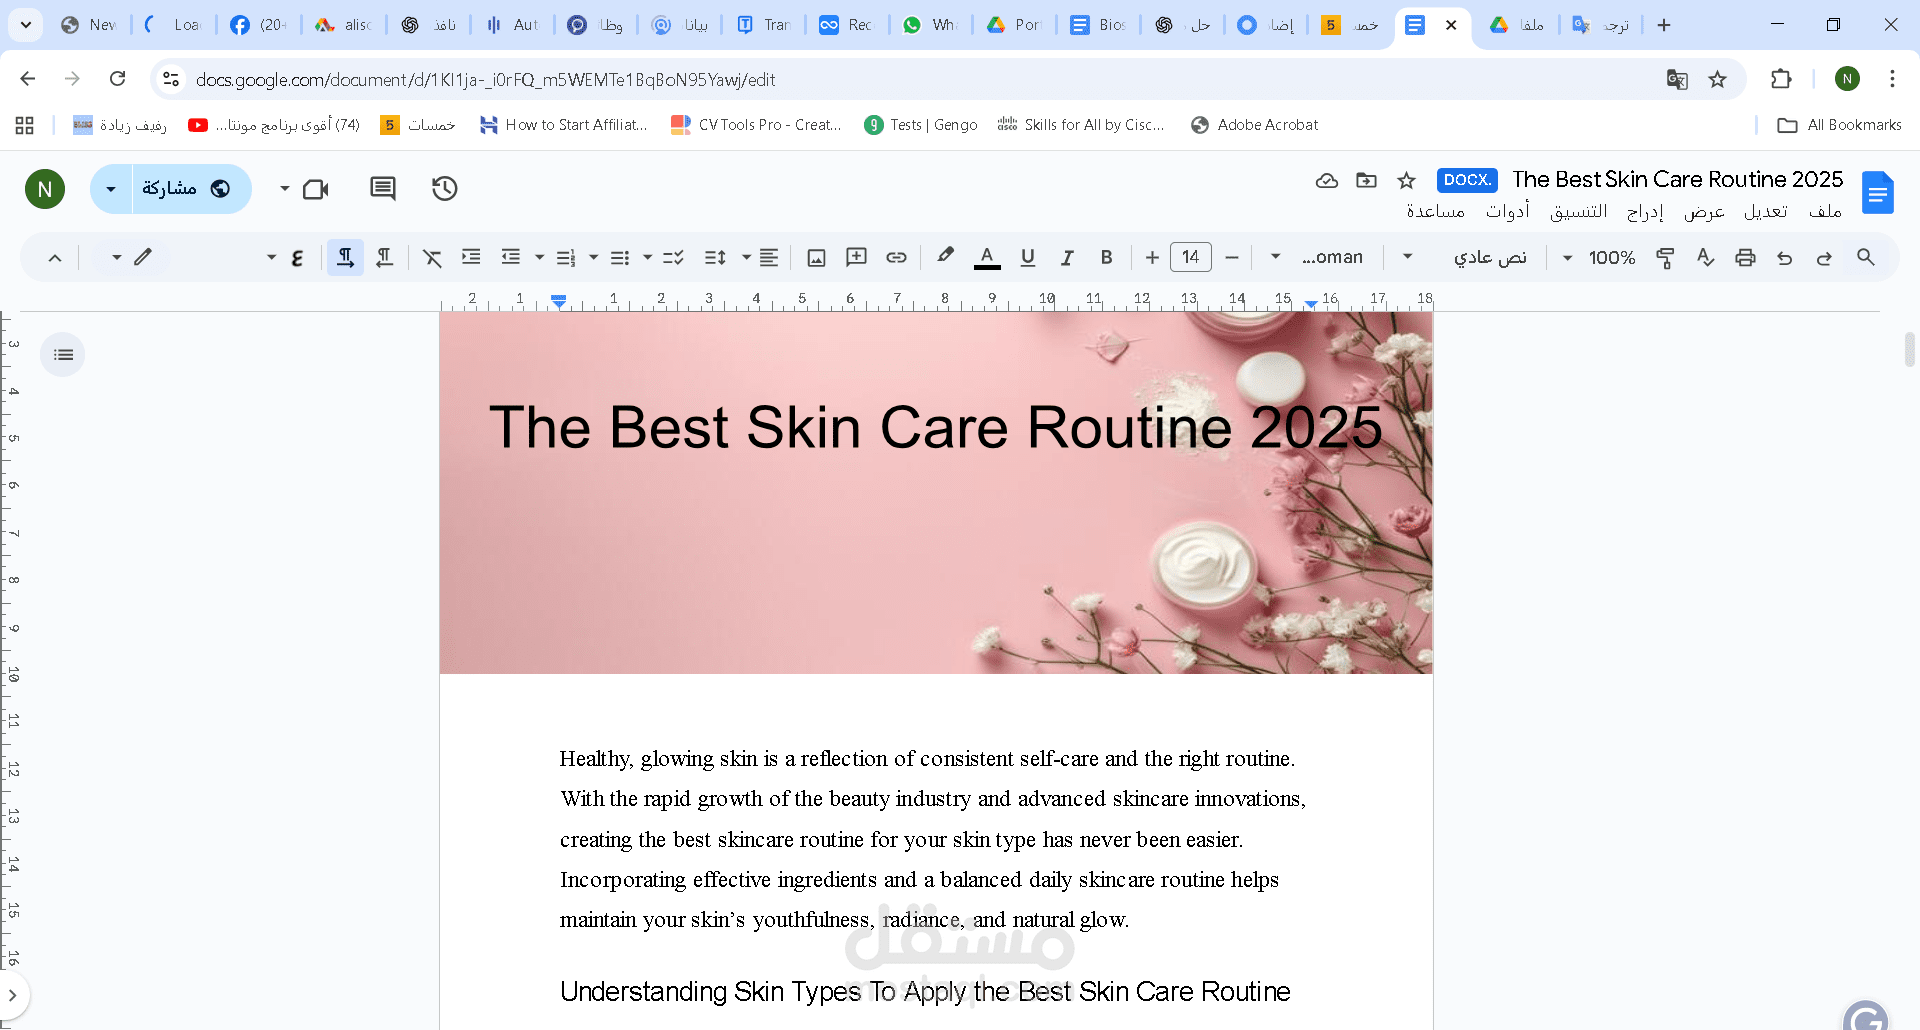Open the التنسيق menu
Viewport: 1920px width, 1030px height.
(1578, 211)
